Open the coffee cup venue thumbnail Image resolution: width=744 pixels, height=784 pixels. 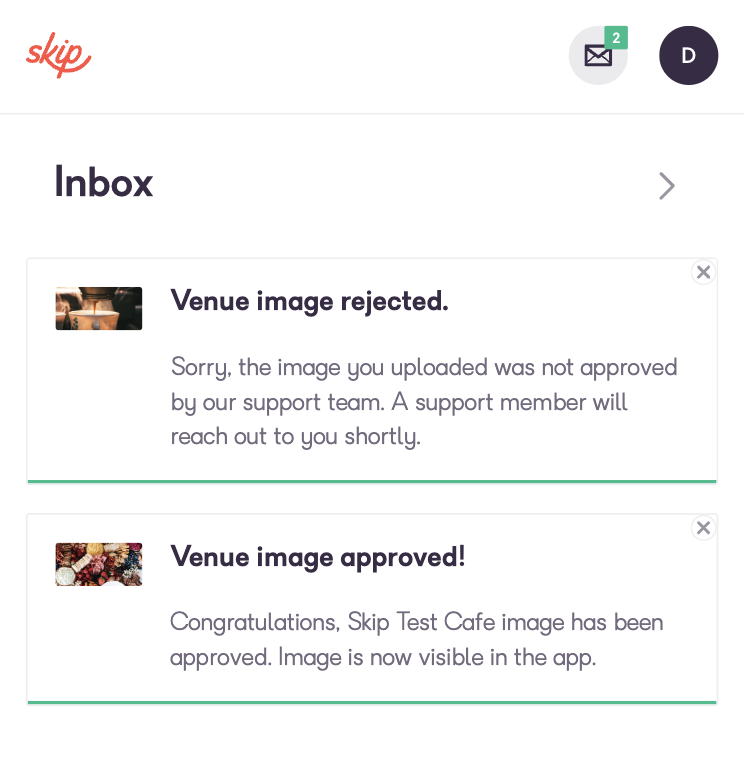(x=98, y=308)
